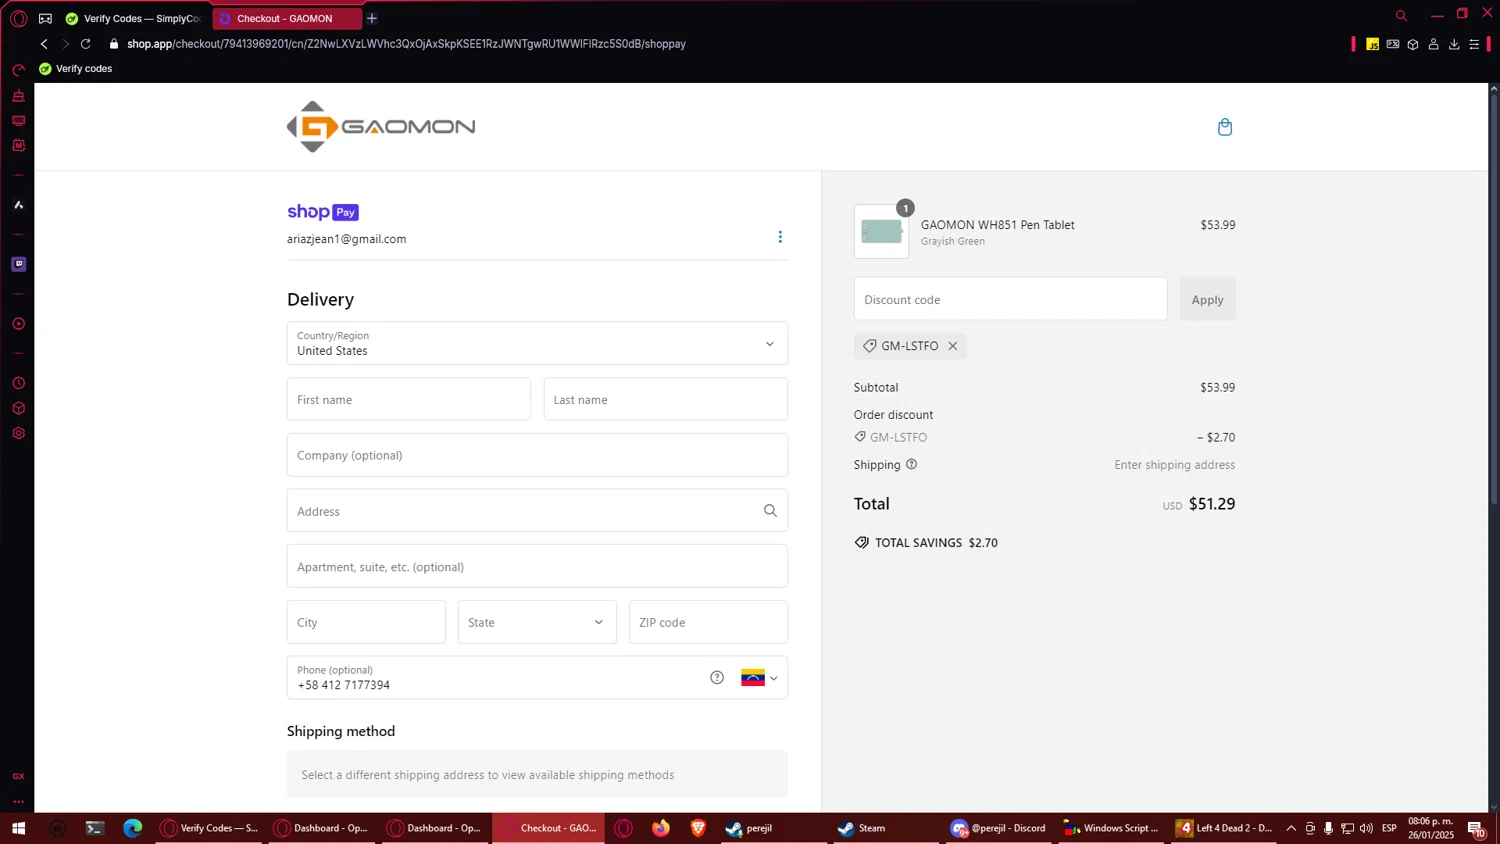Image resolution: width=1500 pixels, height=844 pixels.
Task: Open Microsoft Edge from taskbar
Action: [133, 828]
